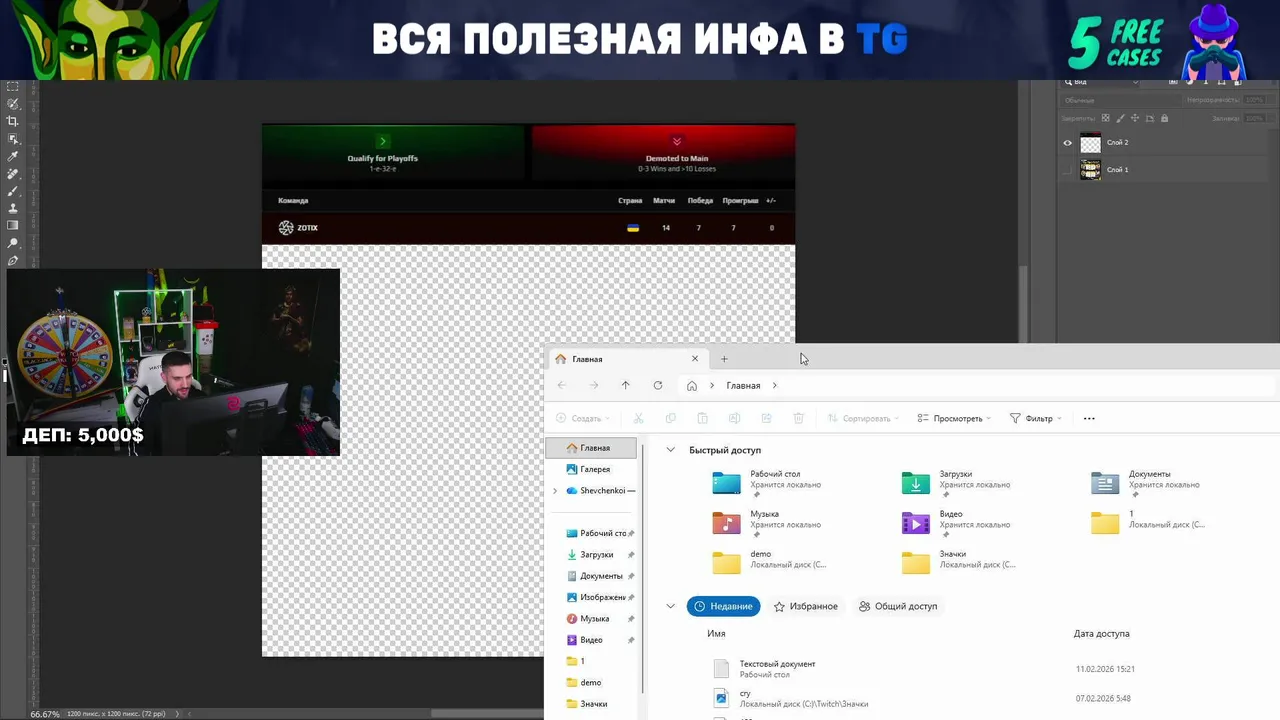Select the Dodge tool in Photoshop
The height and width of the screenshot is (720, 1280).
pyautogui.click(x=13, y=243)
